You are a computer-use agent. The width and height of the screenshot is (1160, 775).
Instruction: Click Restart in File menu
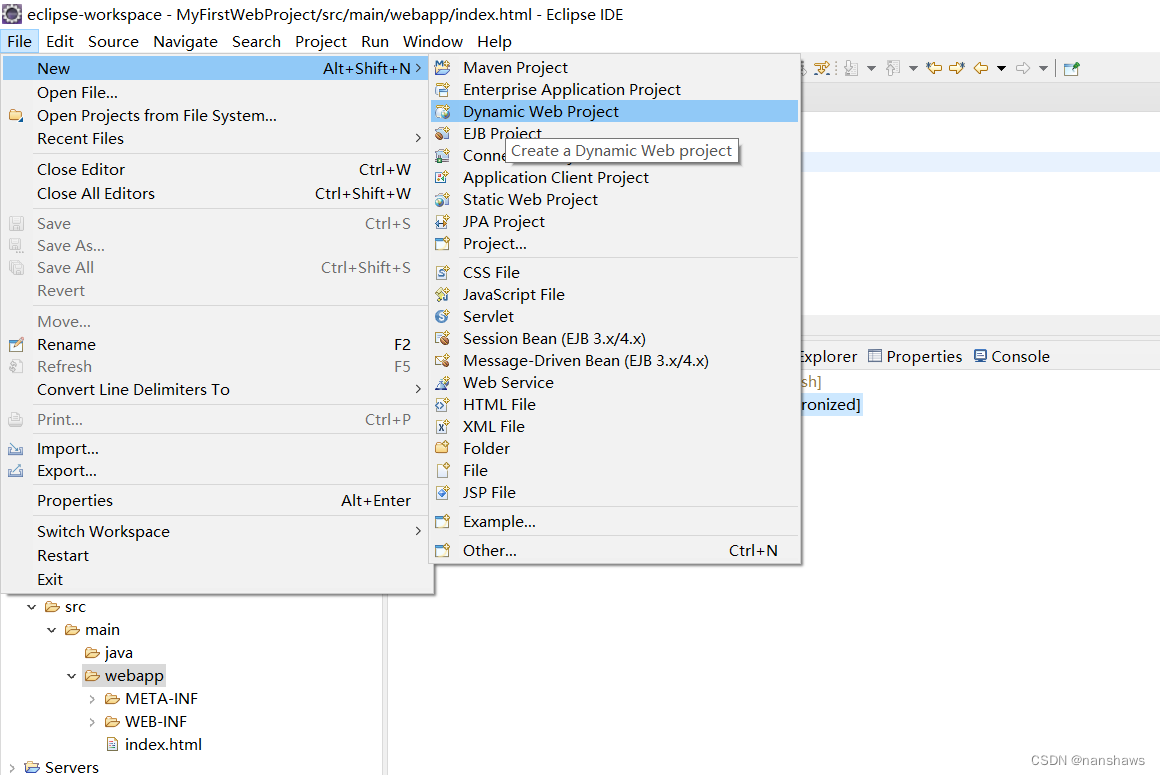(x=216, y=555)
